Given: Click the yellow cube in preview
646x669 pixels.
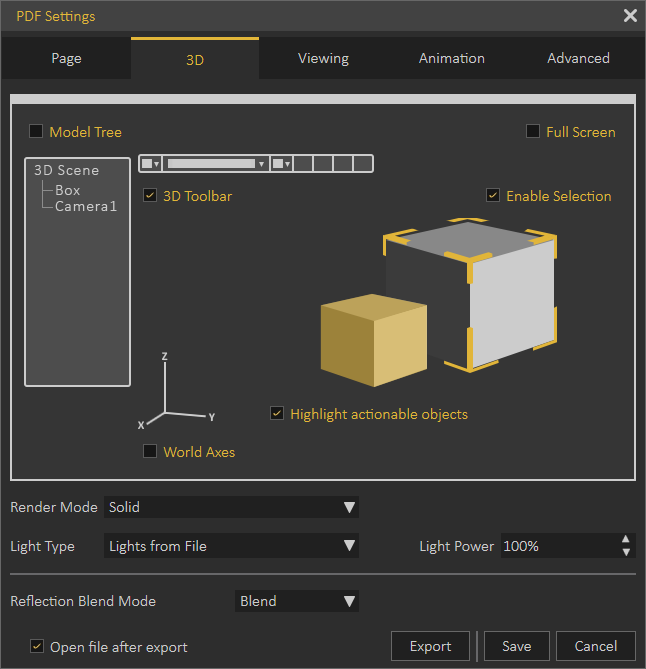Looking at the screenshot, I should 373,340.
